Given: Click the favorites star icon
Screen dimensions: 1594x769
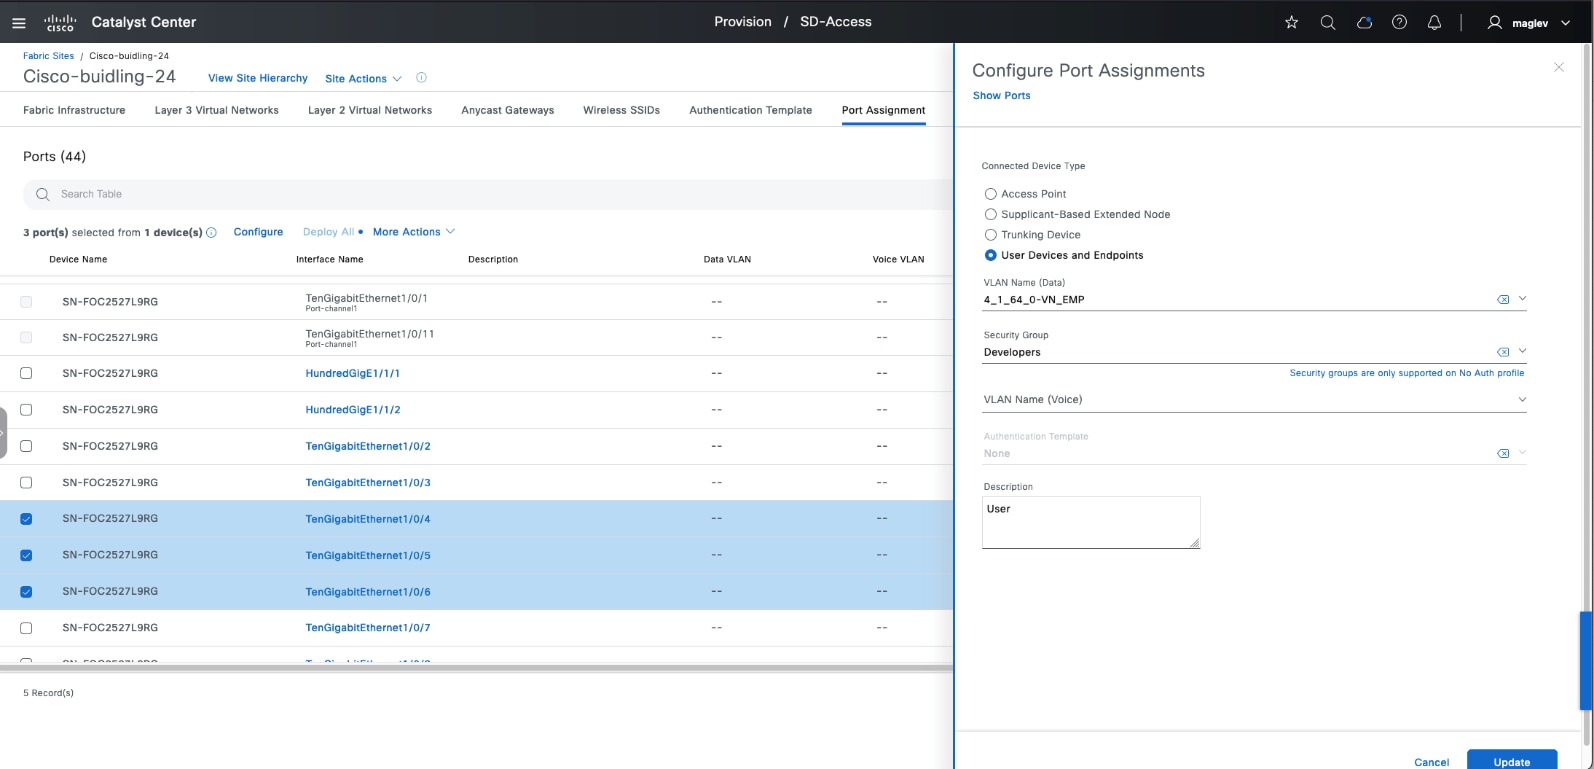Looking at the screenshot, I should coord(1291,23).
